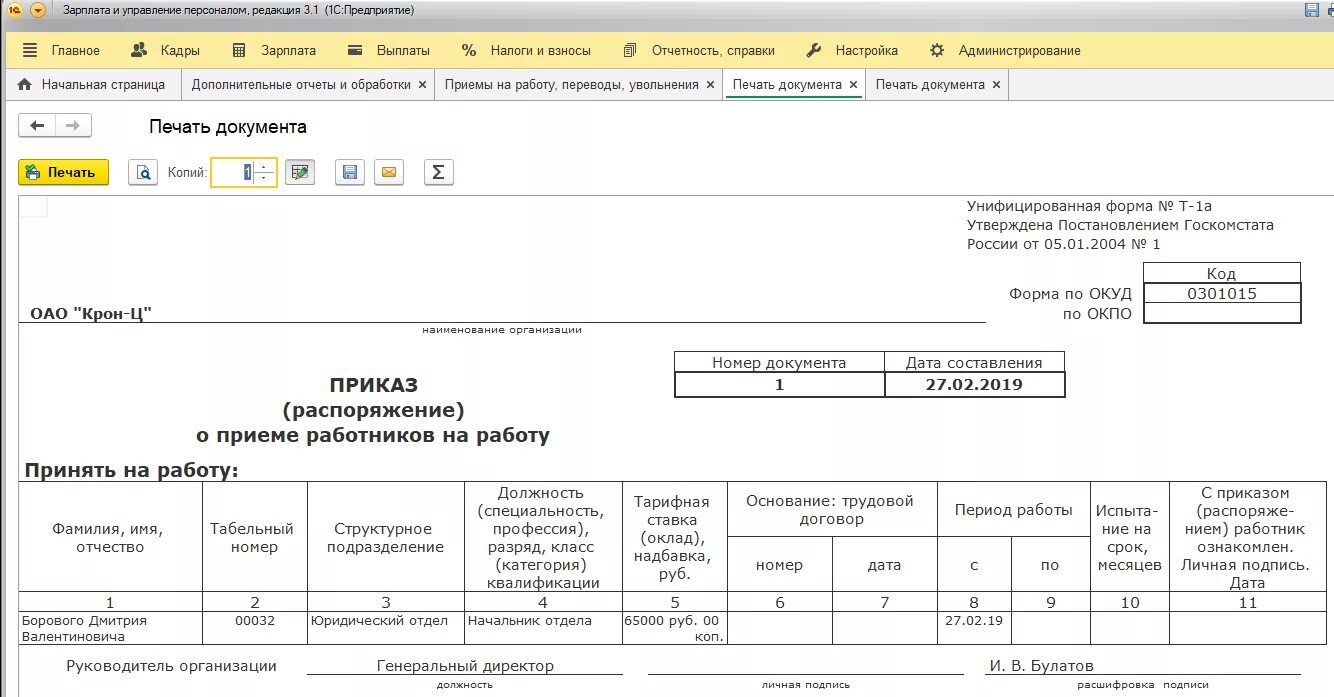This screenshot has width=1334, height=697.
Task: Select the Руководитель организации label
Action: [171, 666]
